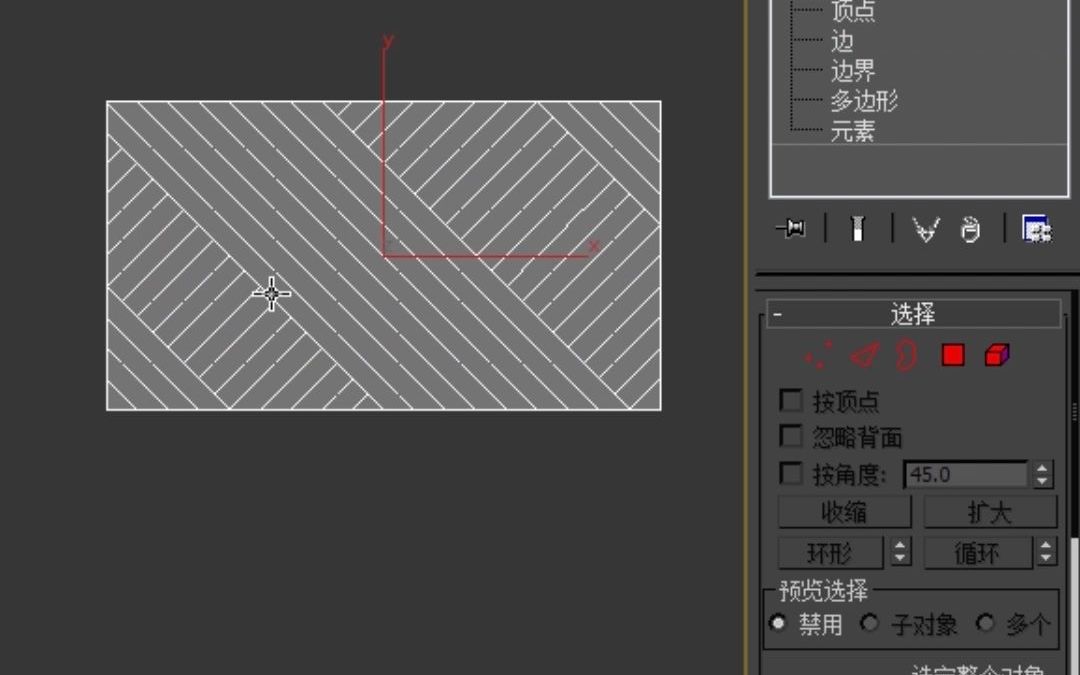Click the 收缩 button

pos(845,512)
